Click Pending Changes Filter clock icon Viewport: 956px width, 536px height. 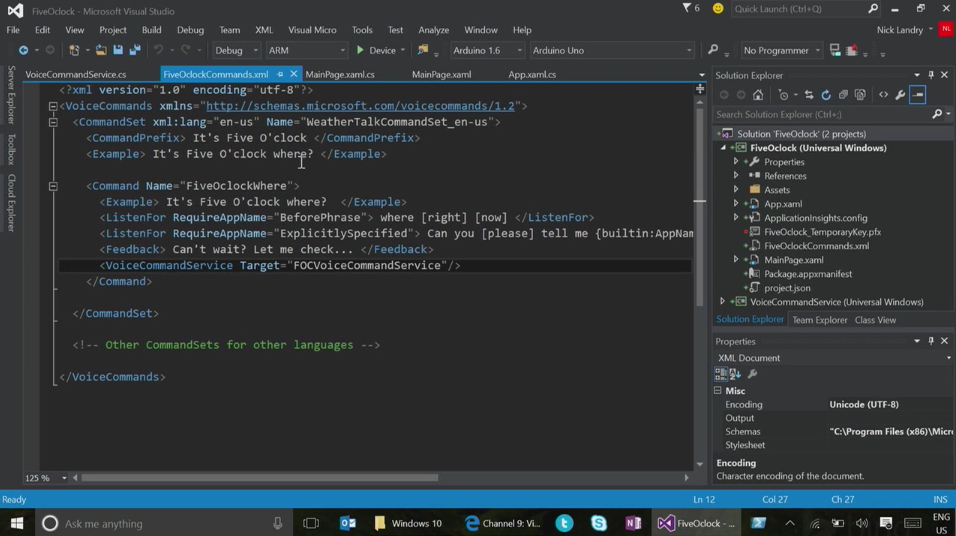pyautogui.click(x=783, y=95)
